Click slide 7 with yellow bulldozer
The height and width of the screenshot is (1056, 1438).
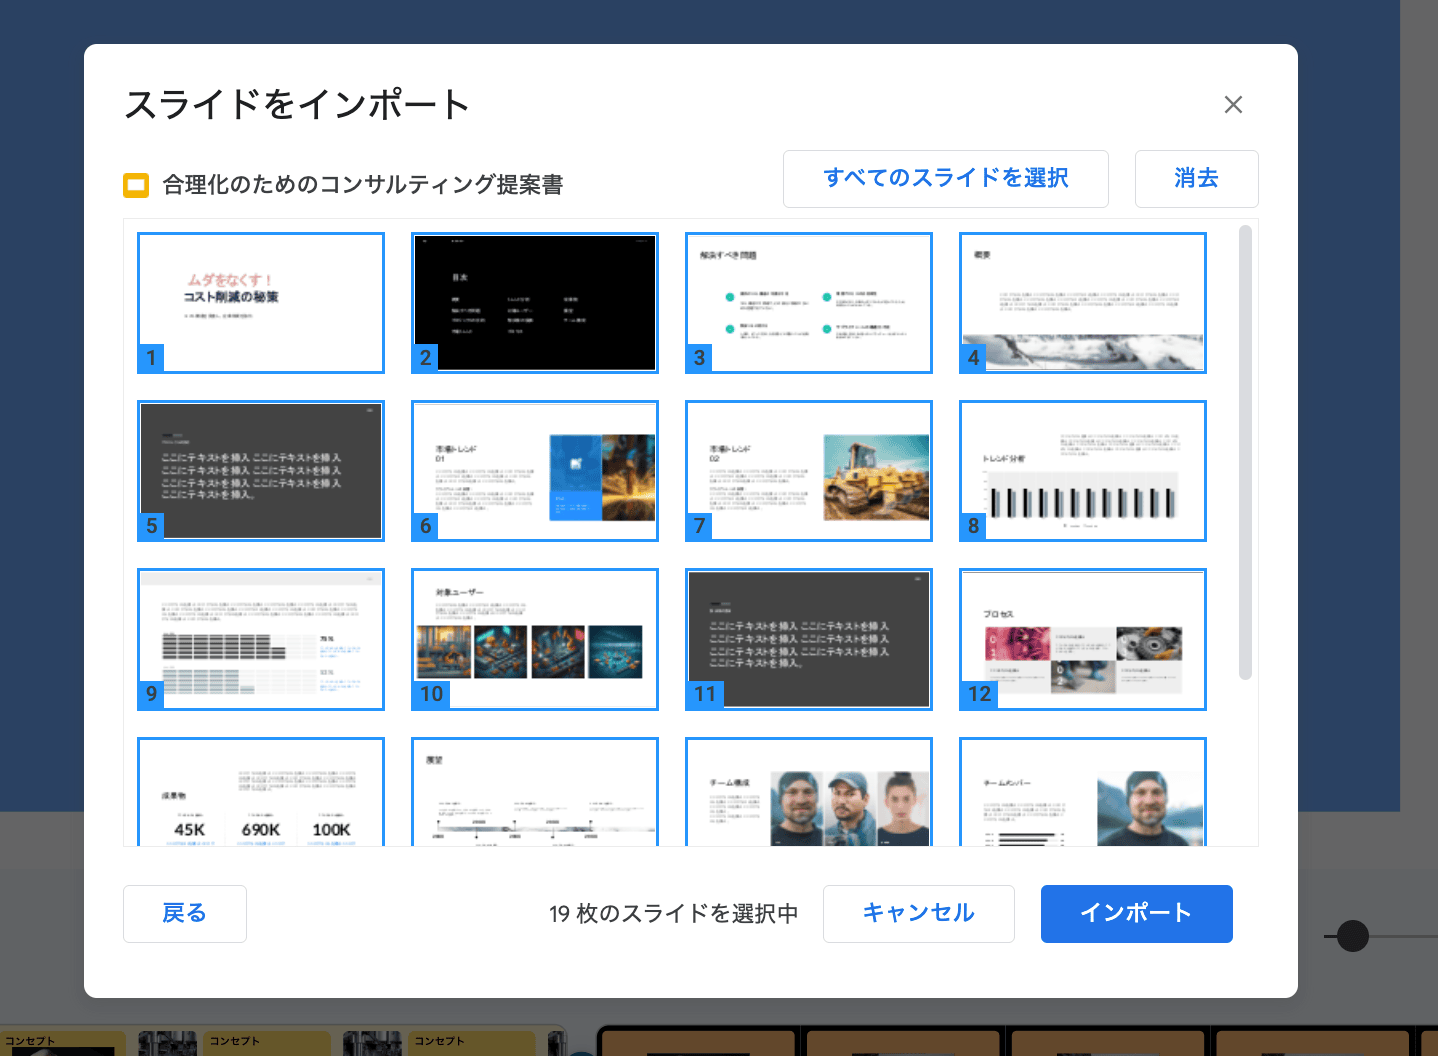809,471
